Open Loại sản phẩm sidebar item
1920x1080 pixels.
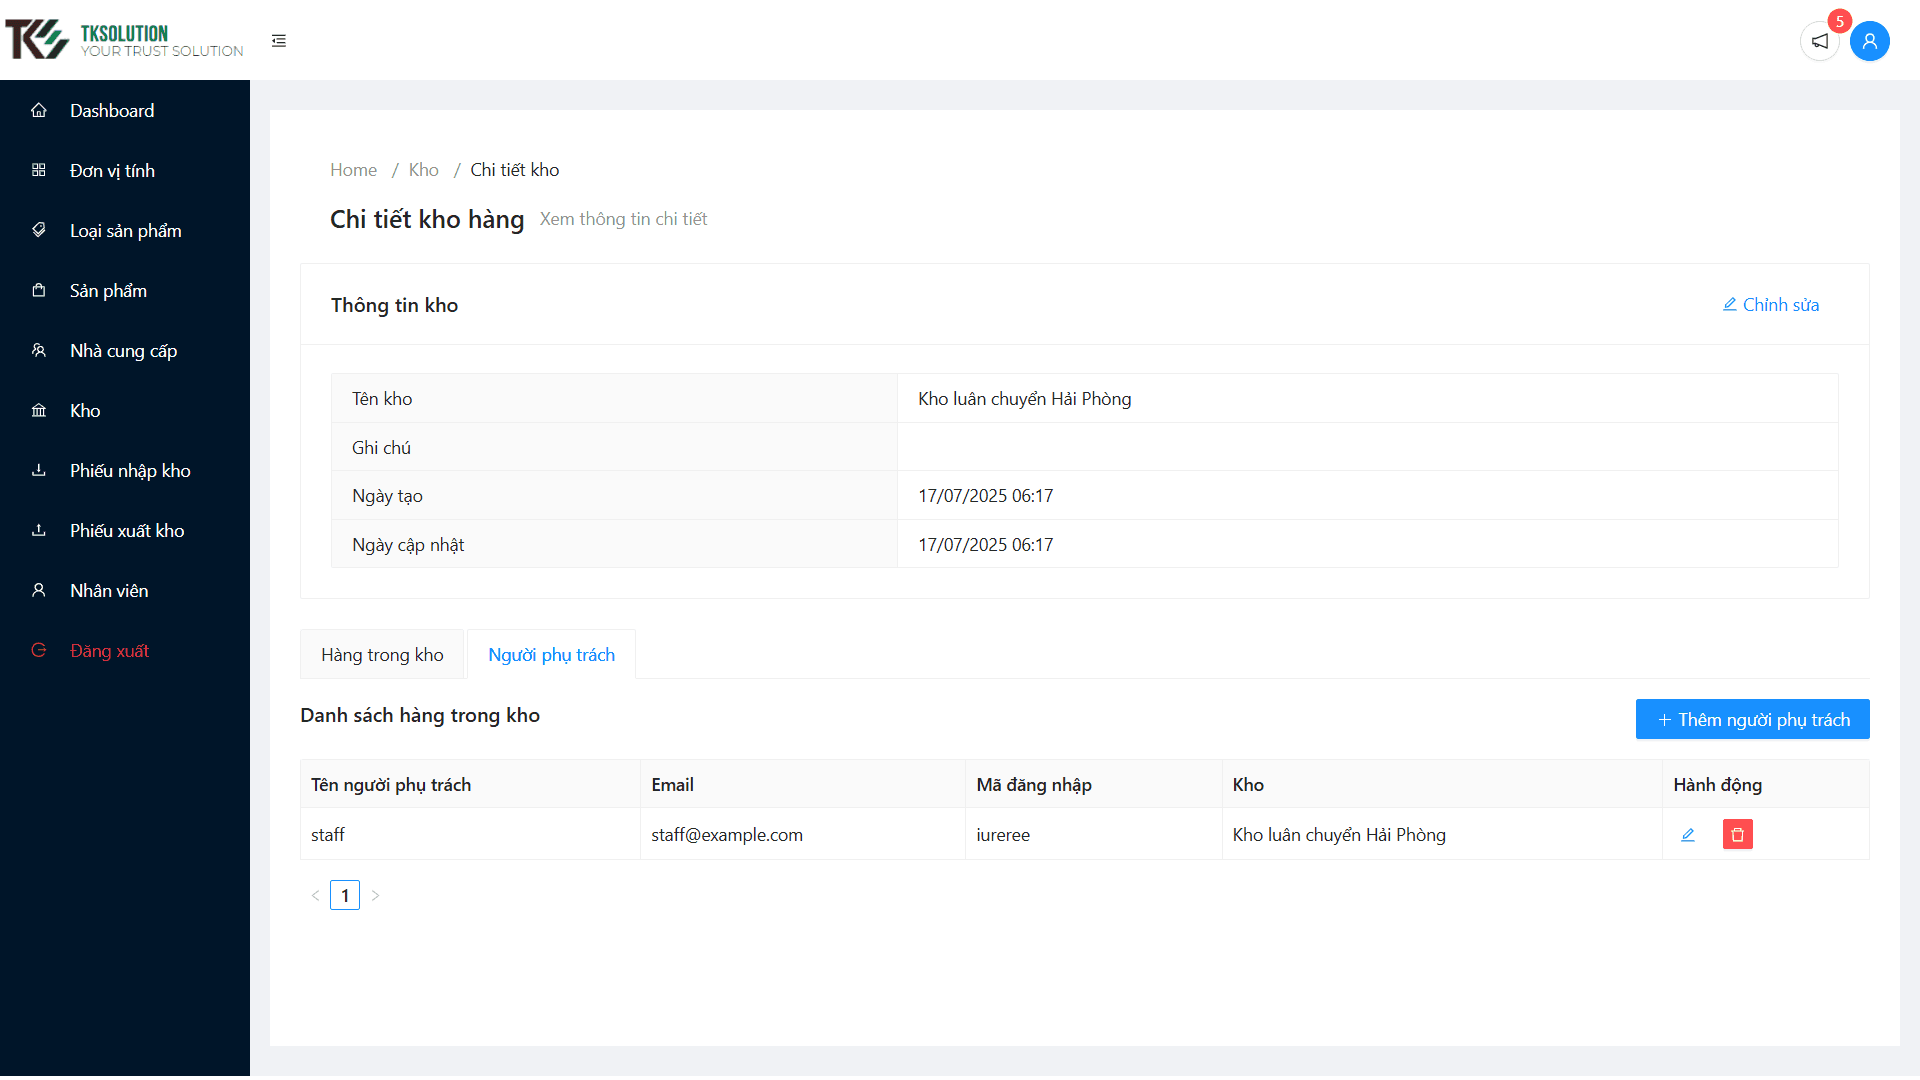point(125,231)
